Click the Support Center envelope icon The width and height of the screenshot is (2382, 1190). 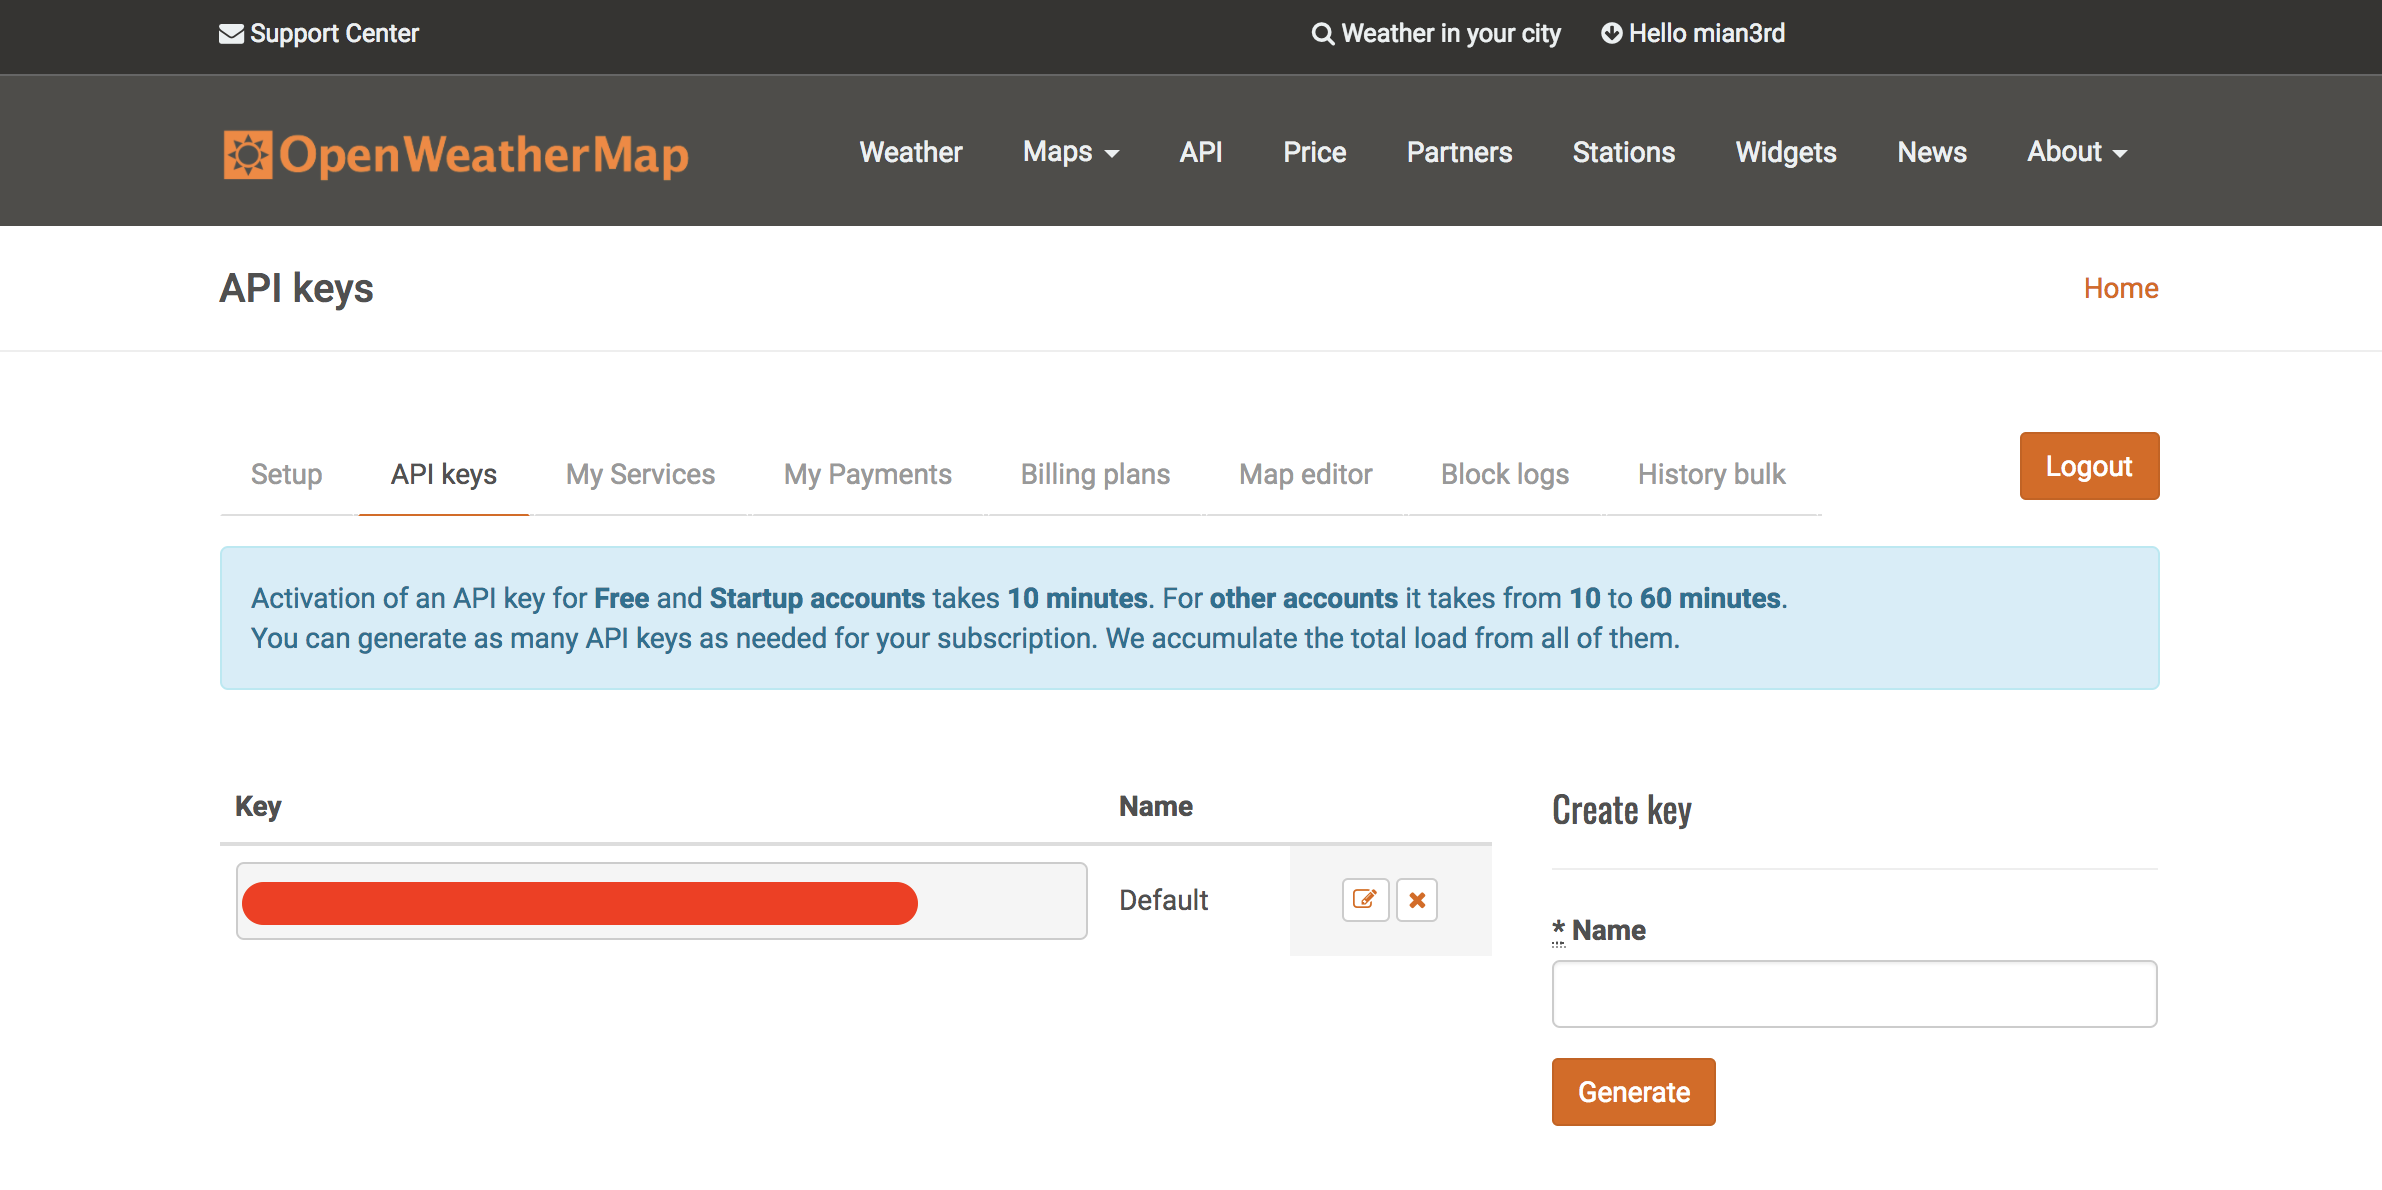(x=230, y=33)
